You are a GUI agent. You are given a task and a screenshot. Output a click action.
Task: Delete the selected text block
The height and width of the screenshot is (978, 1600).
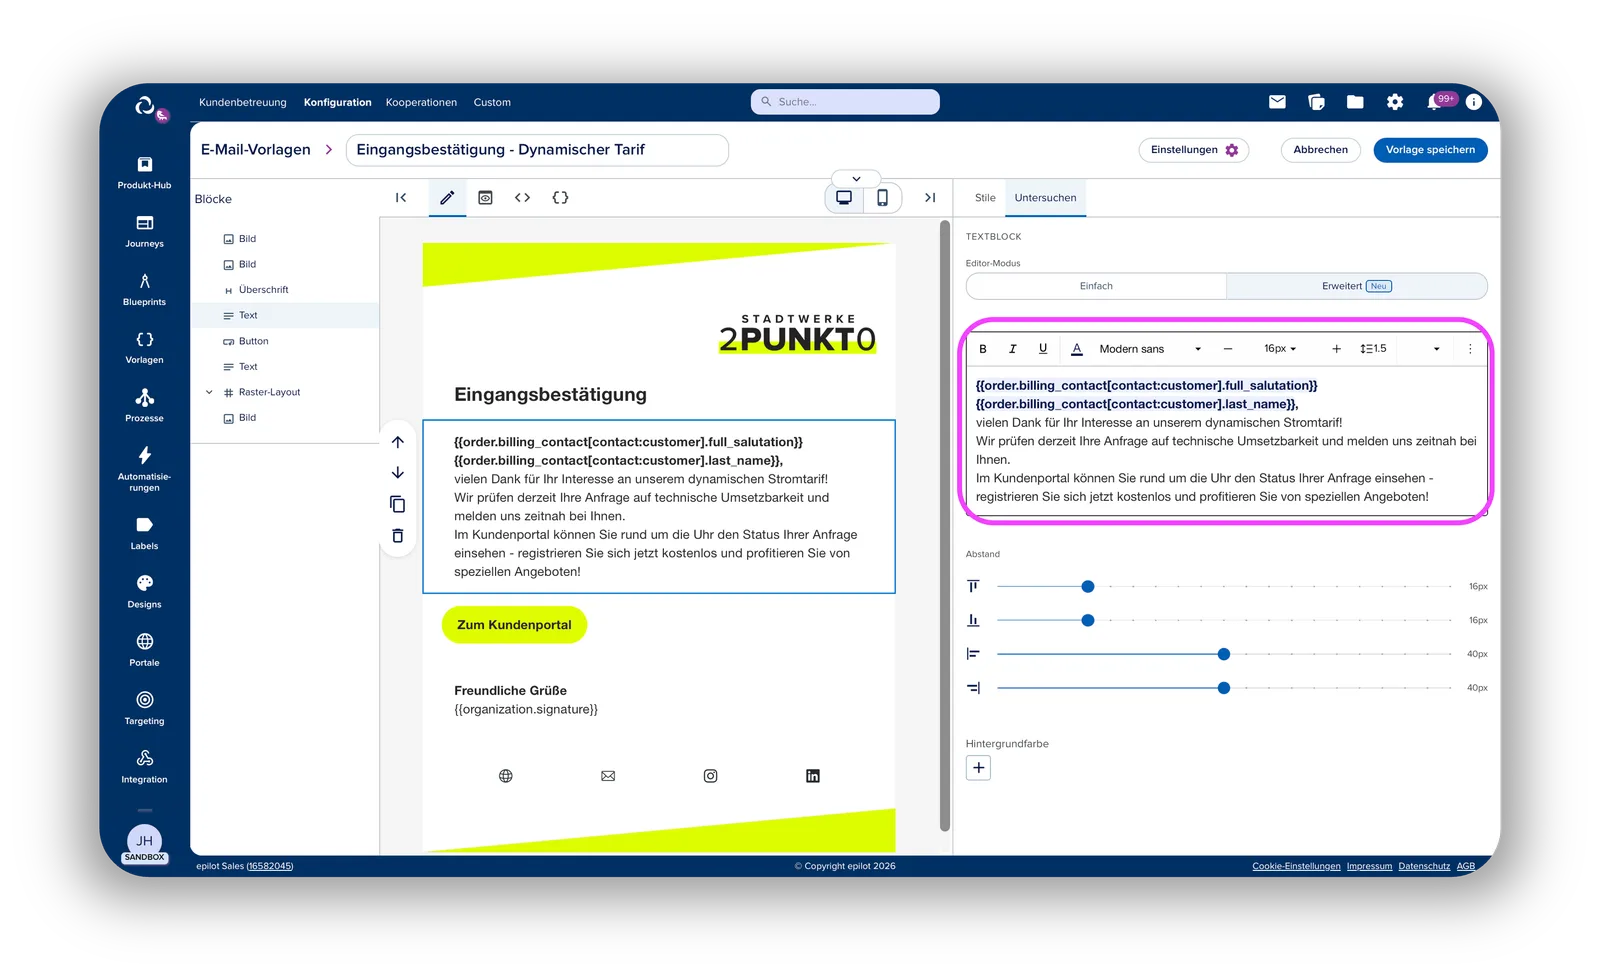398,536
